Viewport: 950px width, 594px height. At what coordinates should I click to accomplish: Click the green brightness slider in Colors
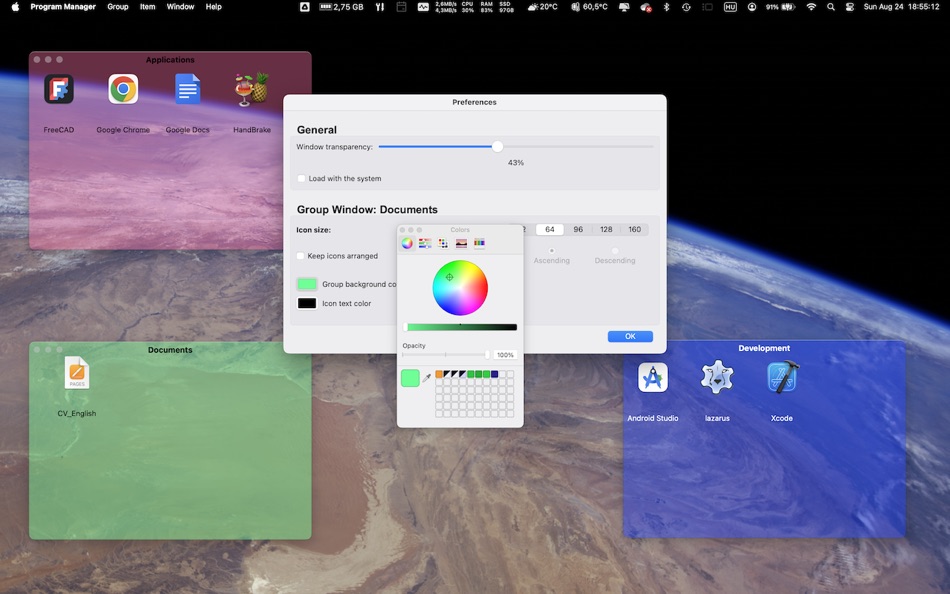pyautogui.click(x=460, y=327)
